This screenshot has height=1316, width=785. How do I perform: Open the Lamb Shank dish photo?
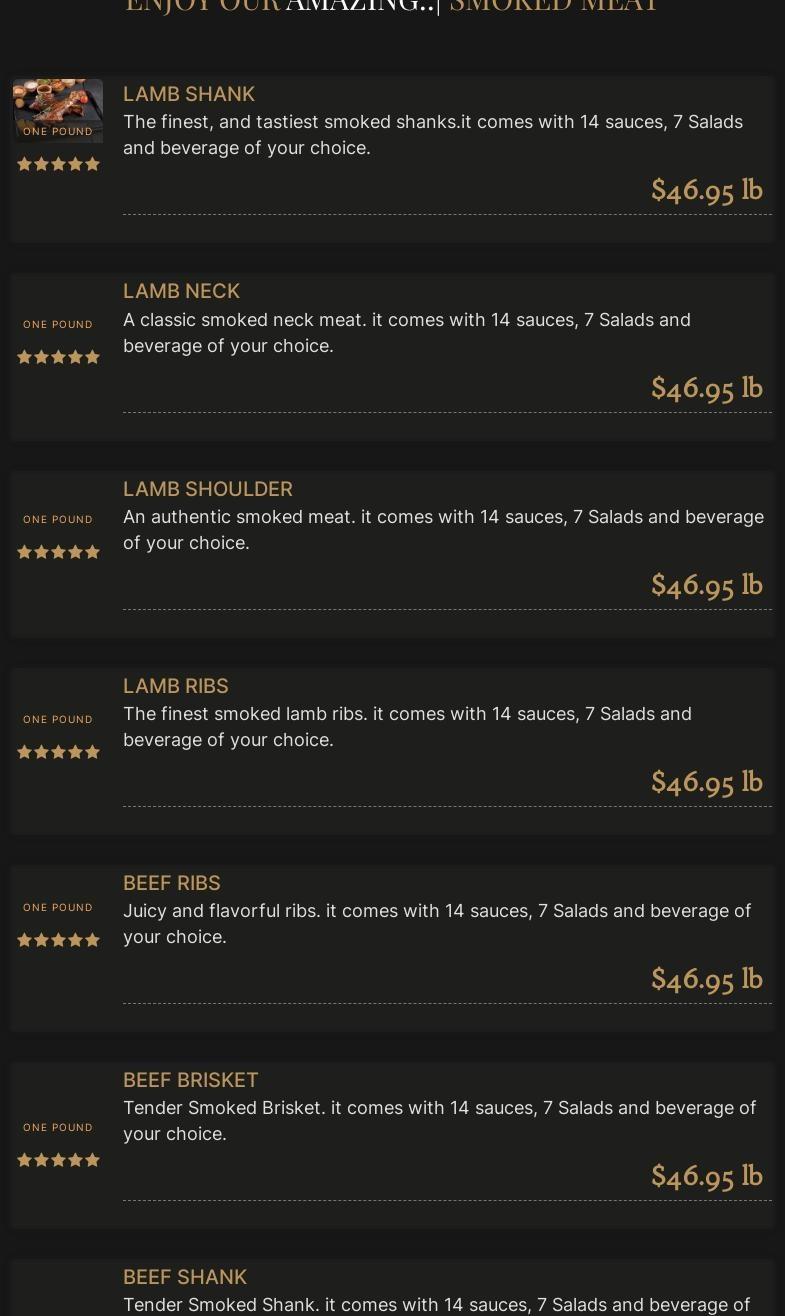pyautogui.click(x=58, y=104)
